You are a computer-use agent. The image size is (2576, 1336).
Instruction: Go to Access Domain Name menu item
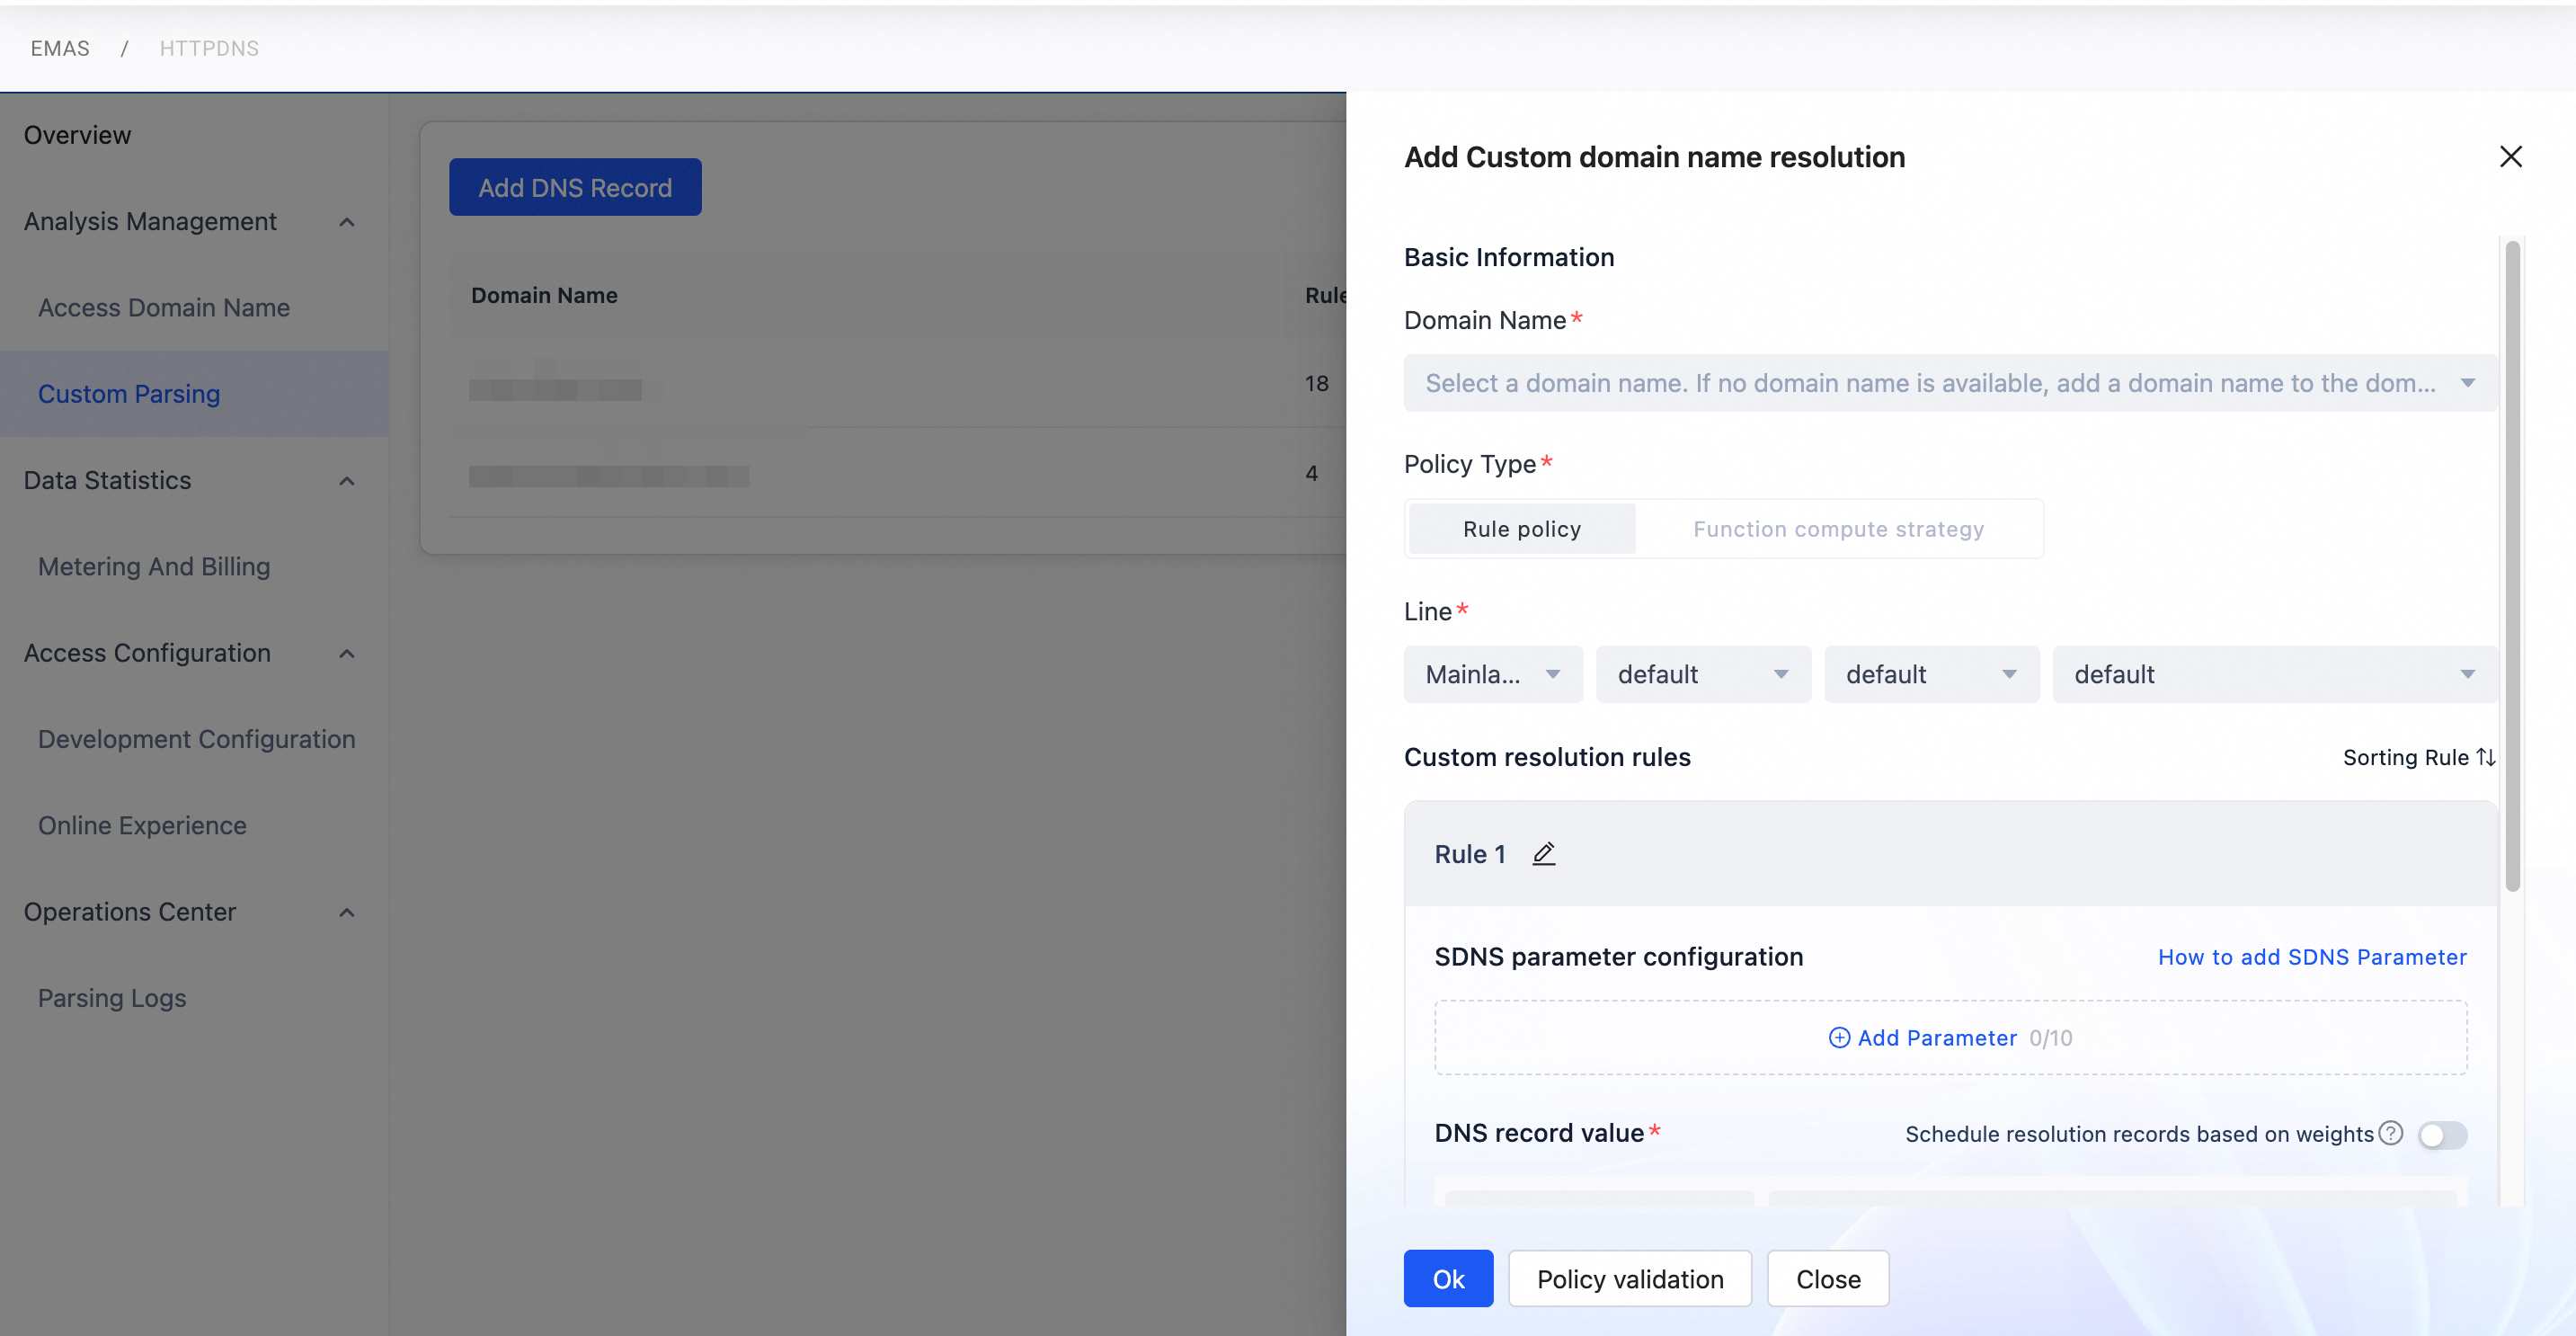pos(164,308)
